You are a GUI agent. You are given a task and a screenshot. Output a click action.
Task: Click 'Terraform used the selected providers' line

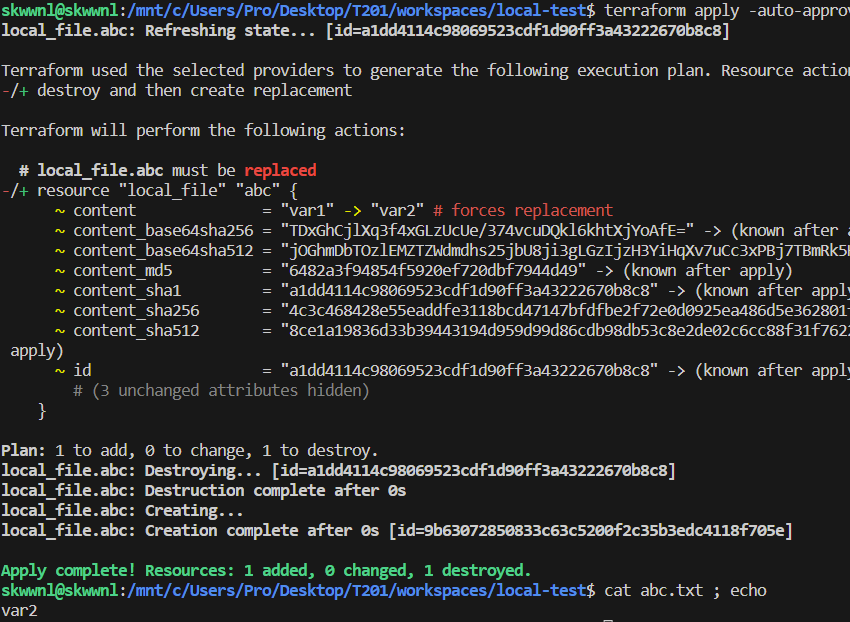[426, 70]
